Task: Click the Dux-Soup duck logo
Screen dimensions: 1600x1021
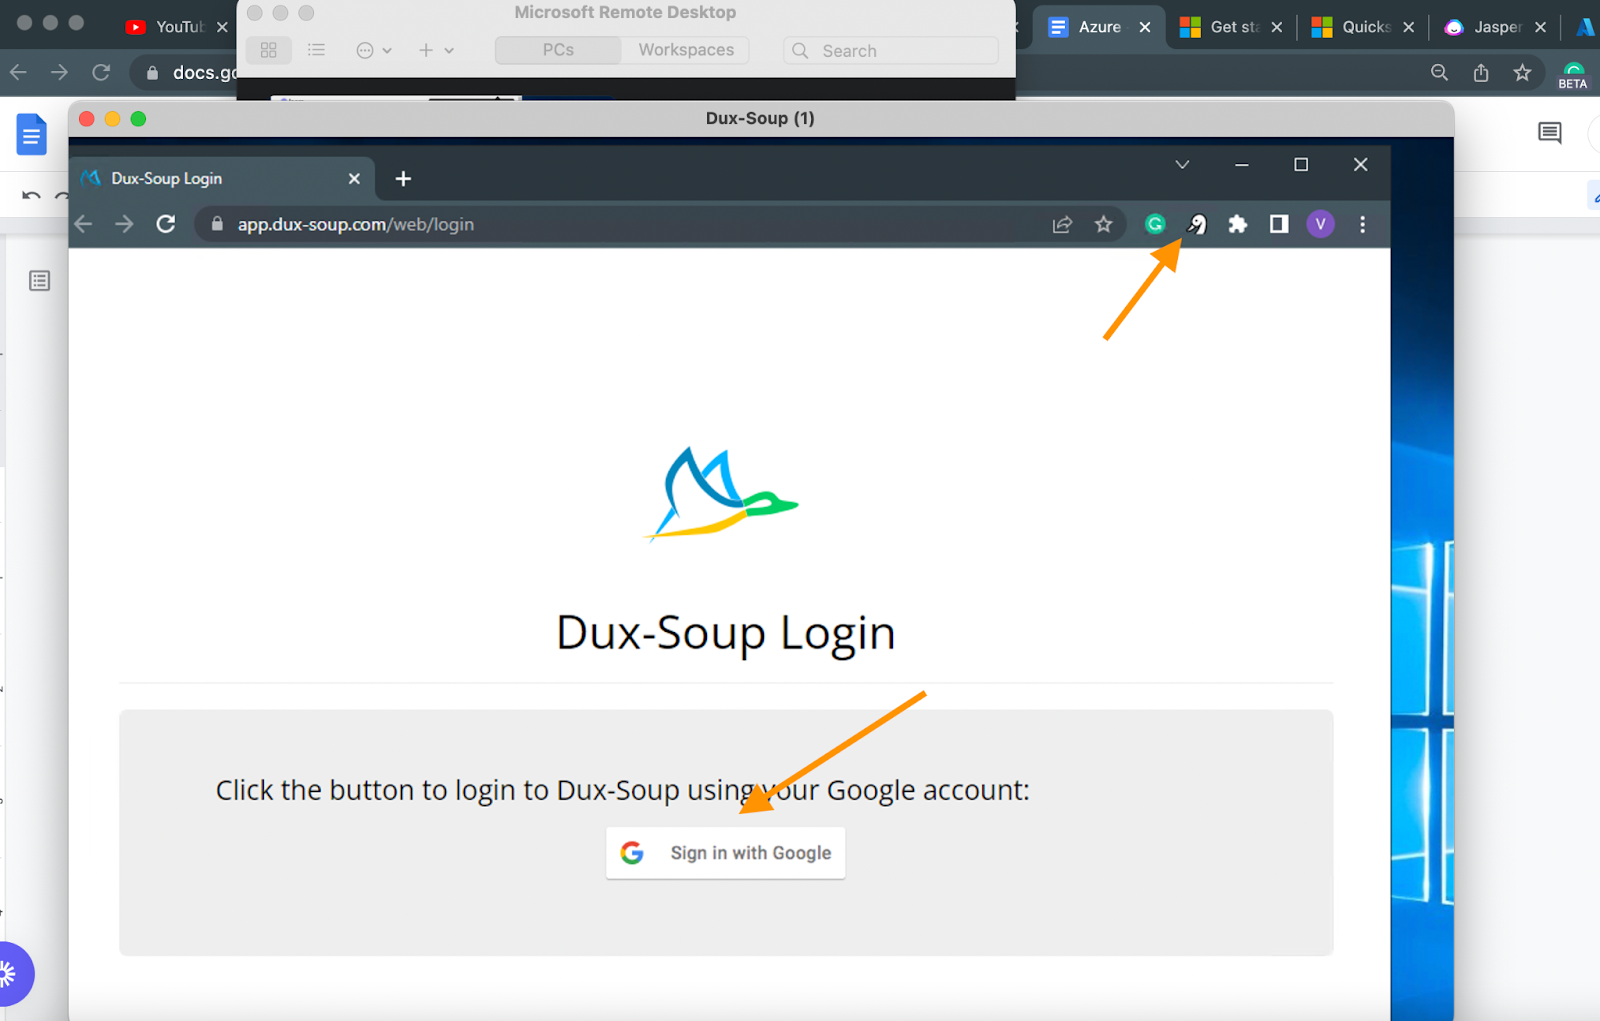Action: point(722,494)
